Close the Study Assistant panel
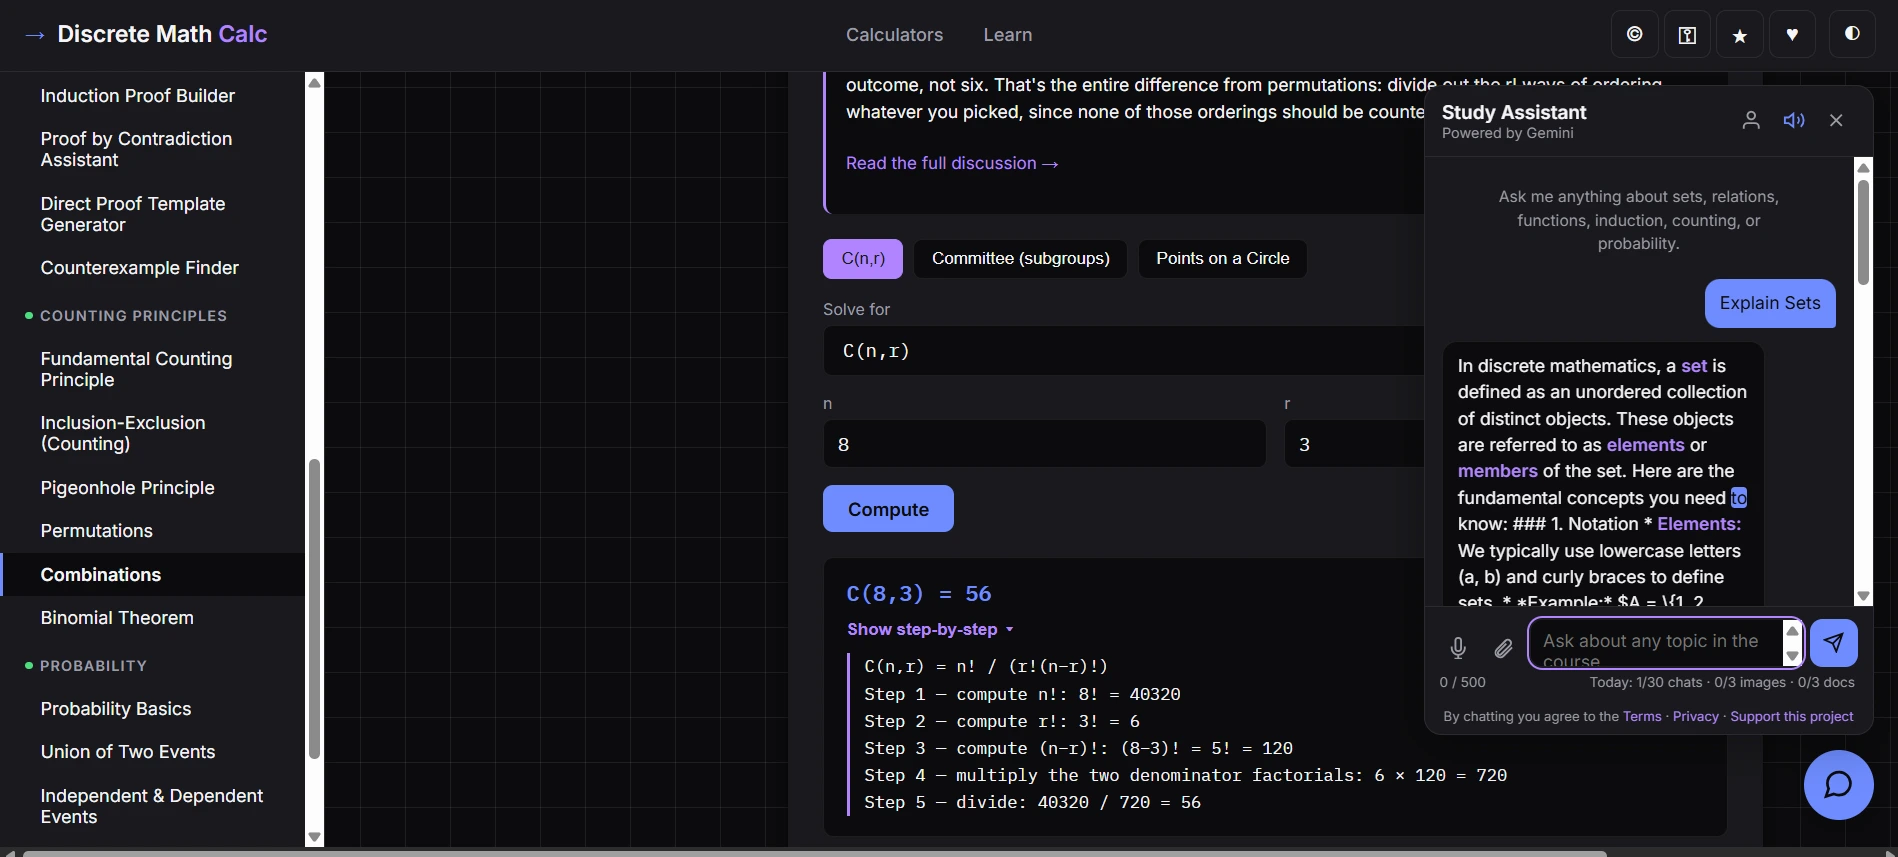The image size is (1898, 857). [x=1836, y=120]
